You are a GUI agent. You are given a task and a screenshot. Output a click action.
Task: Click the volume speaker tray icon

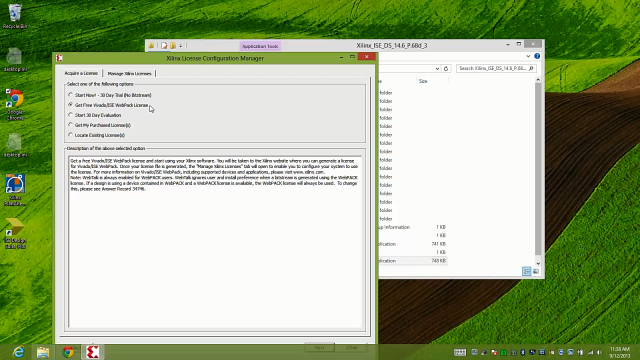599,352
